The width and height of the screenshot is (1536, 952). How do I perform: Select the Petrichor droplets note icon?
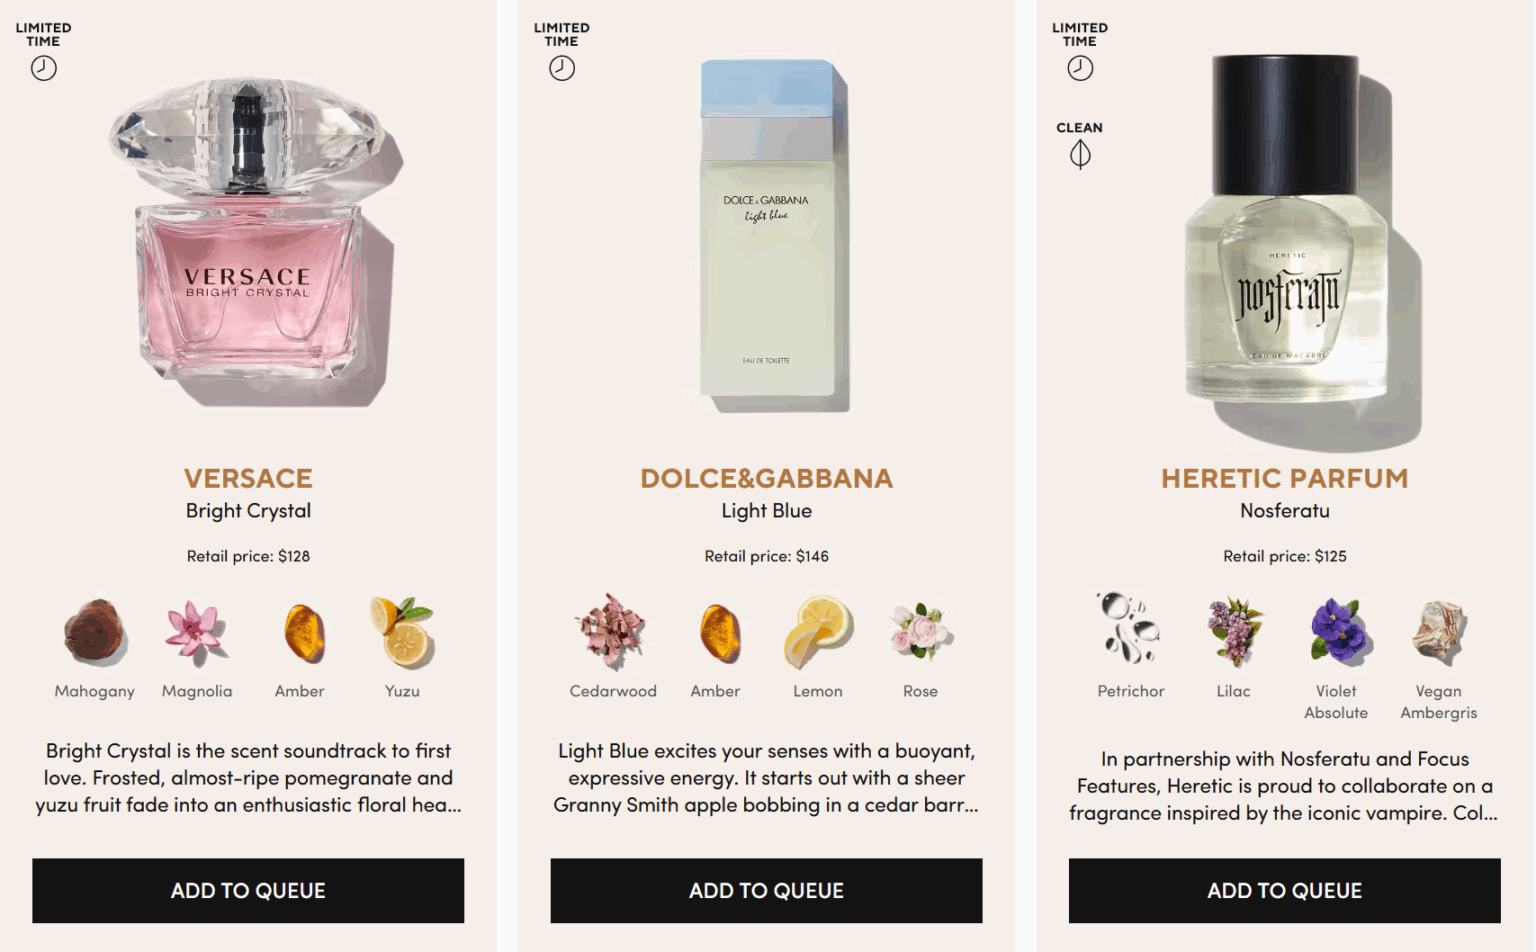click(x=1131, y=628)
